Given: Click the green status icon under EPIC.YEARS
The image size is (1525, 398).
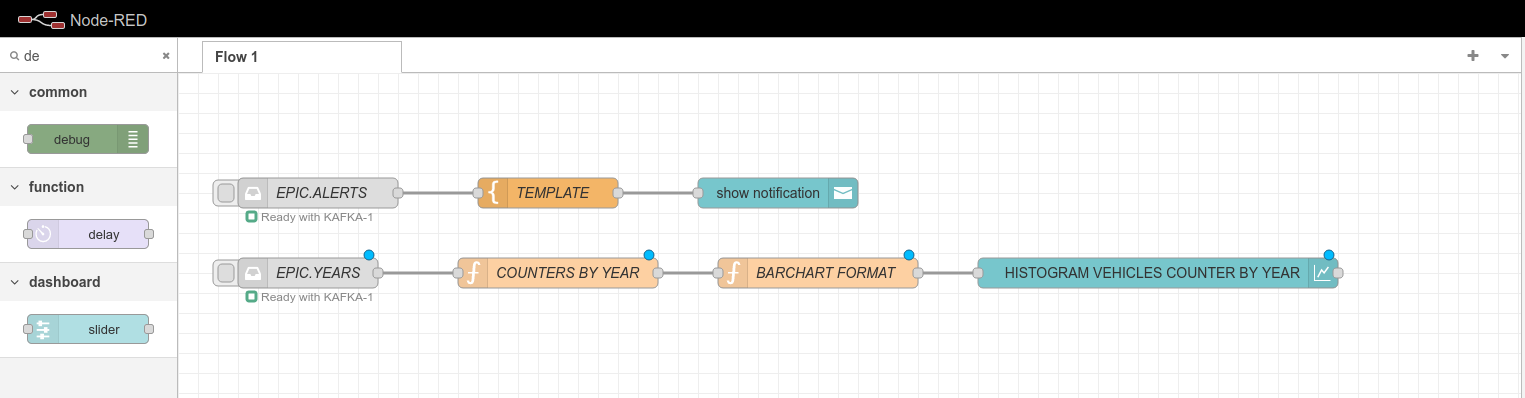Looking at the screenshot, I should [x=252, y=296].
